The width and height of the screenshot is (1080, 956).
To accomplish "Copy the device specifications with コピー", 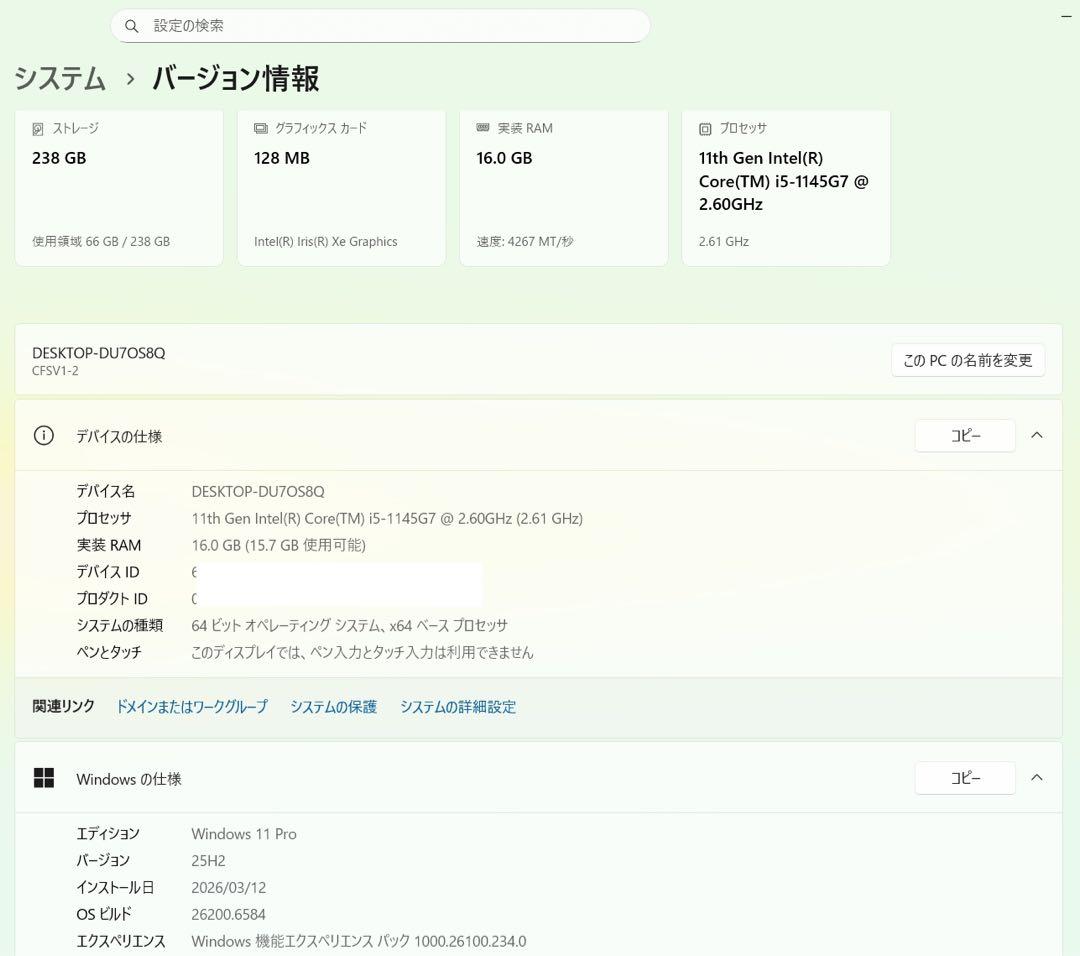I will pos(964,435).
